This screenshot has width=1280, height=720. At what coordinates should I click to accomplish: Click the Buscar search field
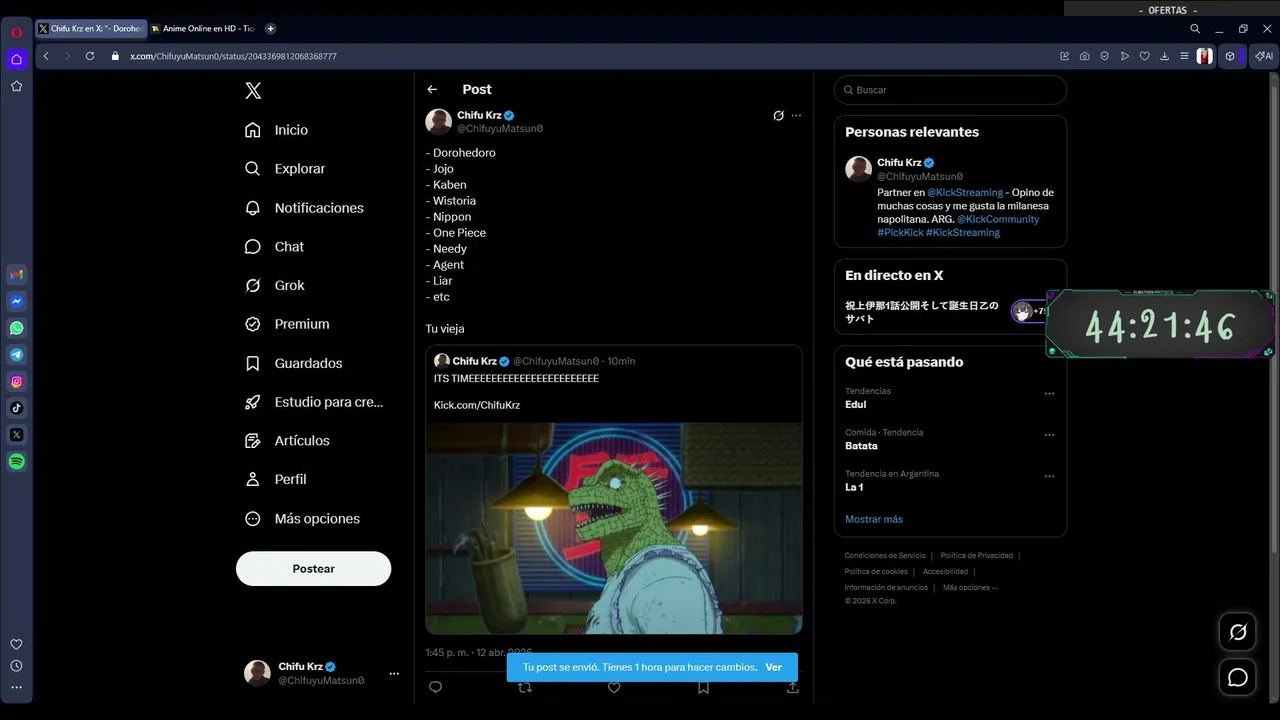click(x=950, y=90)
